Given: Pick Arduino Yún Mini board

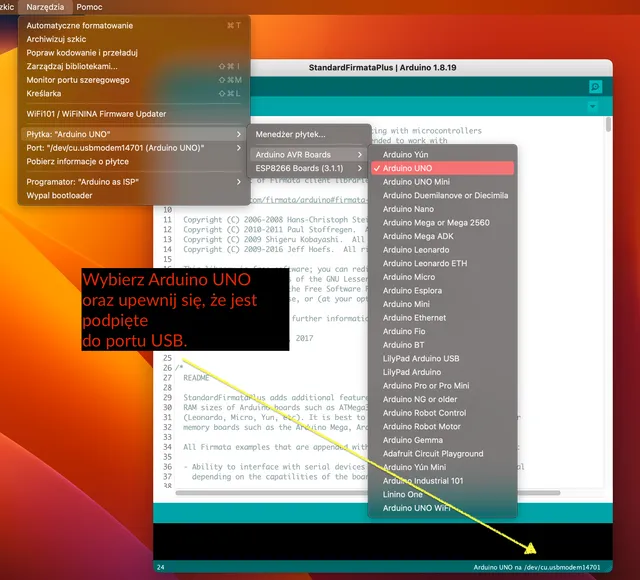Looking at the screenshot, I should point(442,467).
